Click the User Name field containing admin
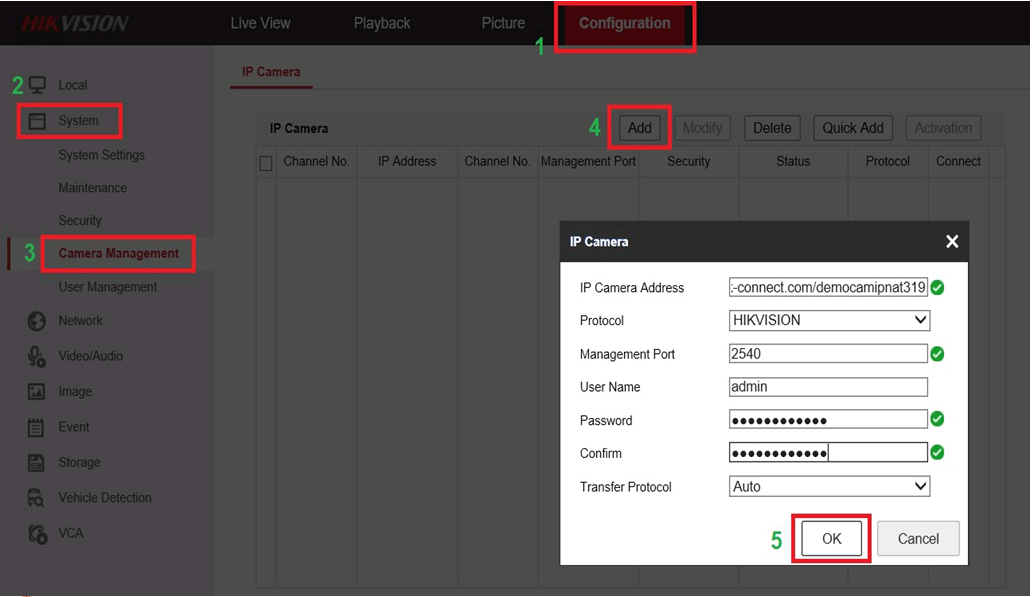The image size is (1033, 597). click(828, 387)
